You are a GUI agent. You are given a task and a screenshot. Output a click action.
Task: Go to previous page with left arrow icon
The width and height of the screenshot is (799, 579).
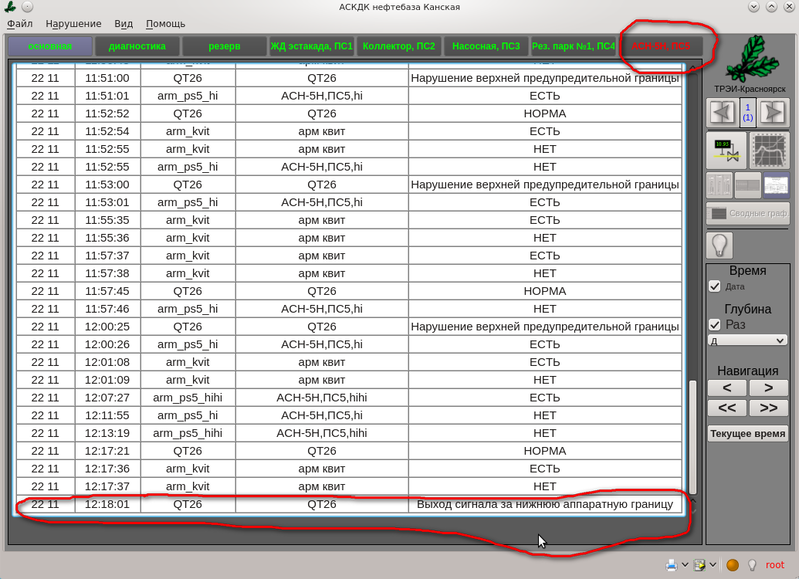point(722,110)
